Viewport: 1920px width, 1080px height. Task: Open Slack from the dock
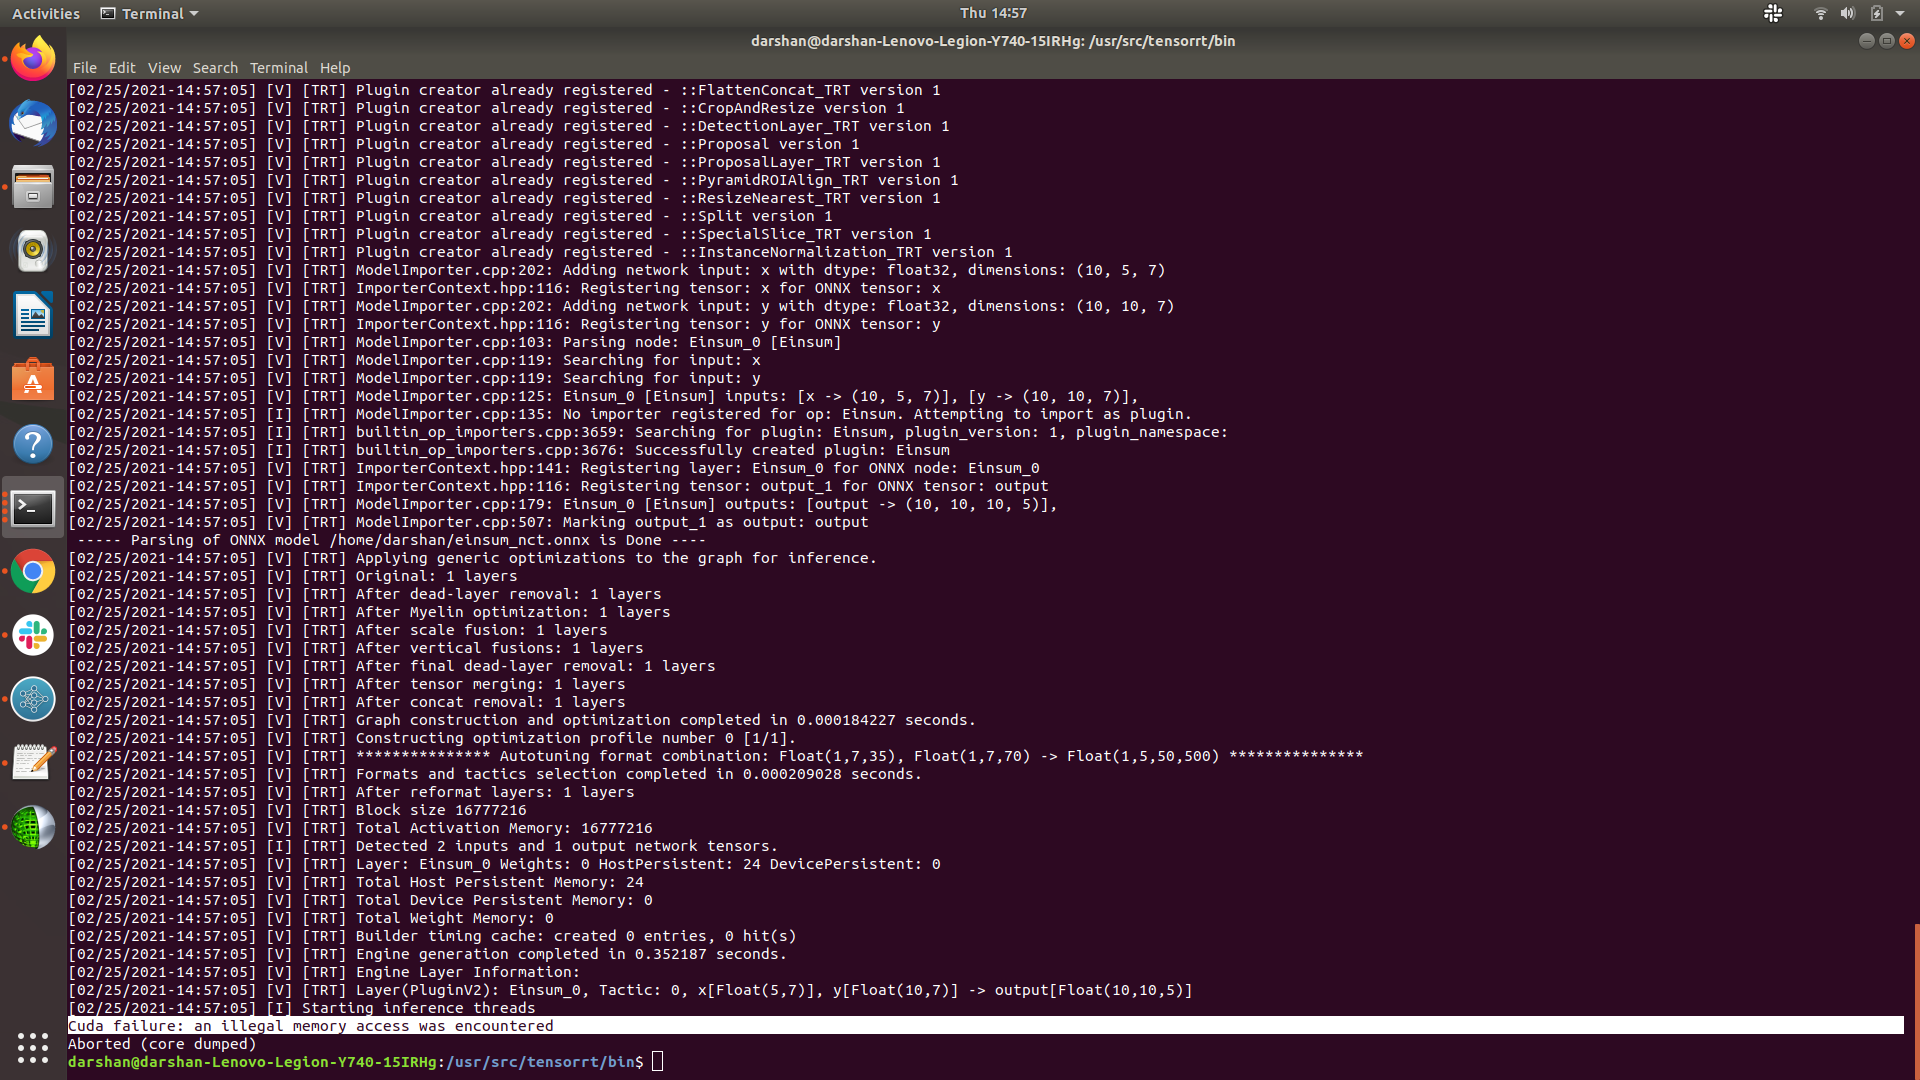pos(33,635)
